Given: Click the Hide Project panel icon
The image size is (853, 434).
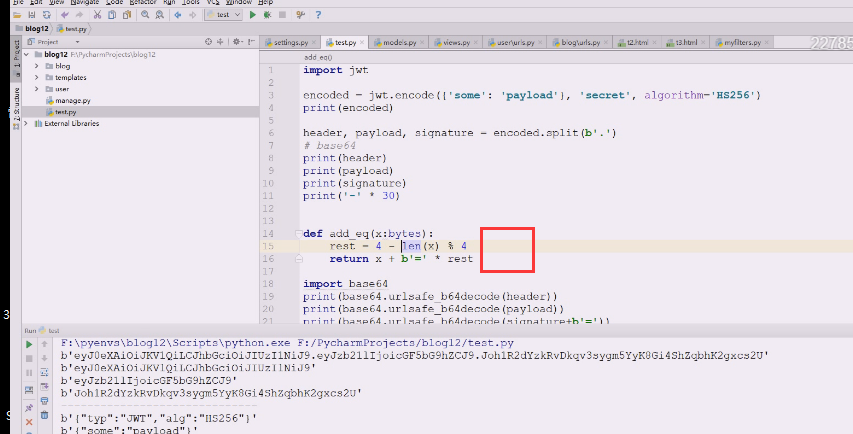Looking at the screenshot, I should [x=251, y=42].
